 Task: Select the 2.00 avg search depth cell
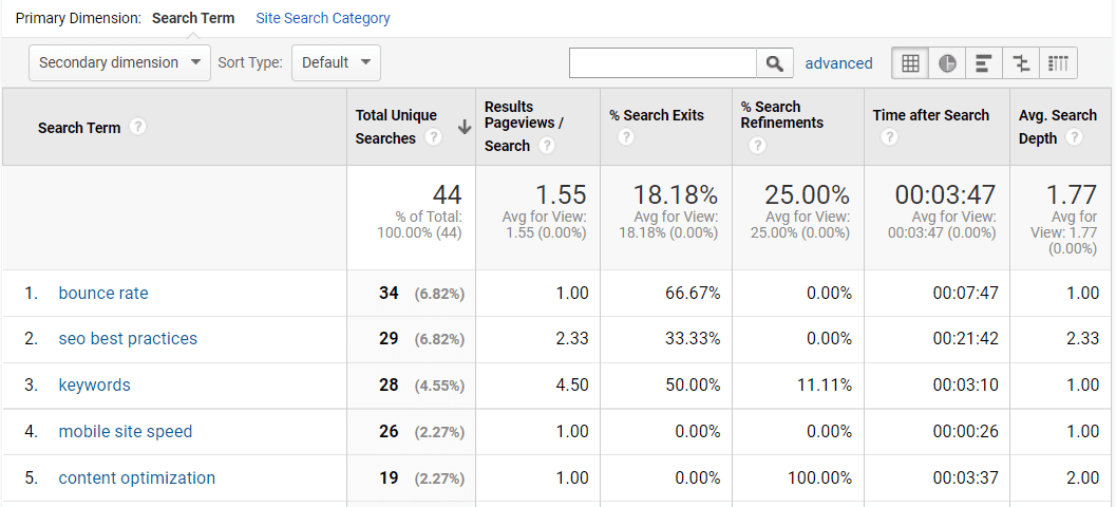coord(1083,478)
